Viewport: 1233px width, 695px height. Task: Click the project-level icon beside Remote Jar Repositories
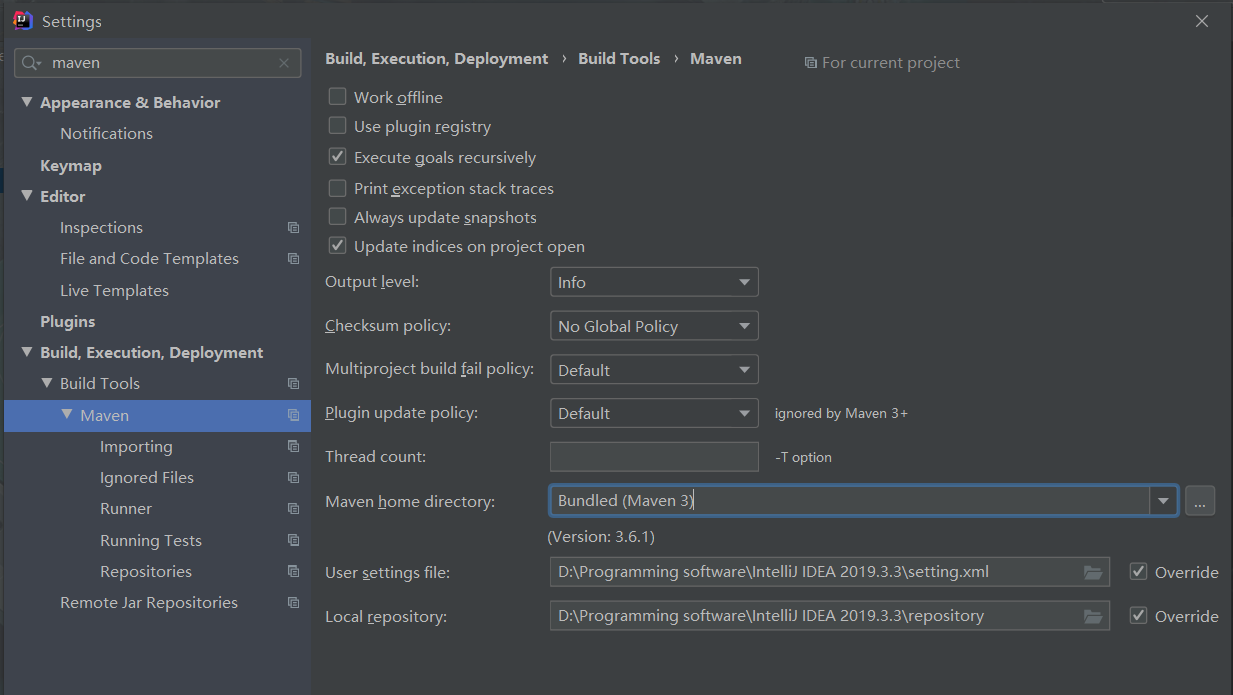[x=293, y=603]
